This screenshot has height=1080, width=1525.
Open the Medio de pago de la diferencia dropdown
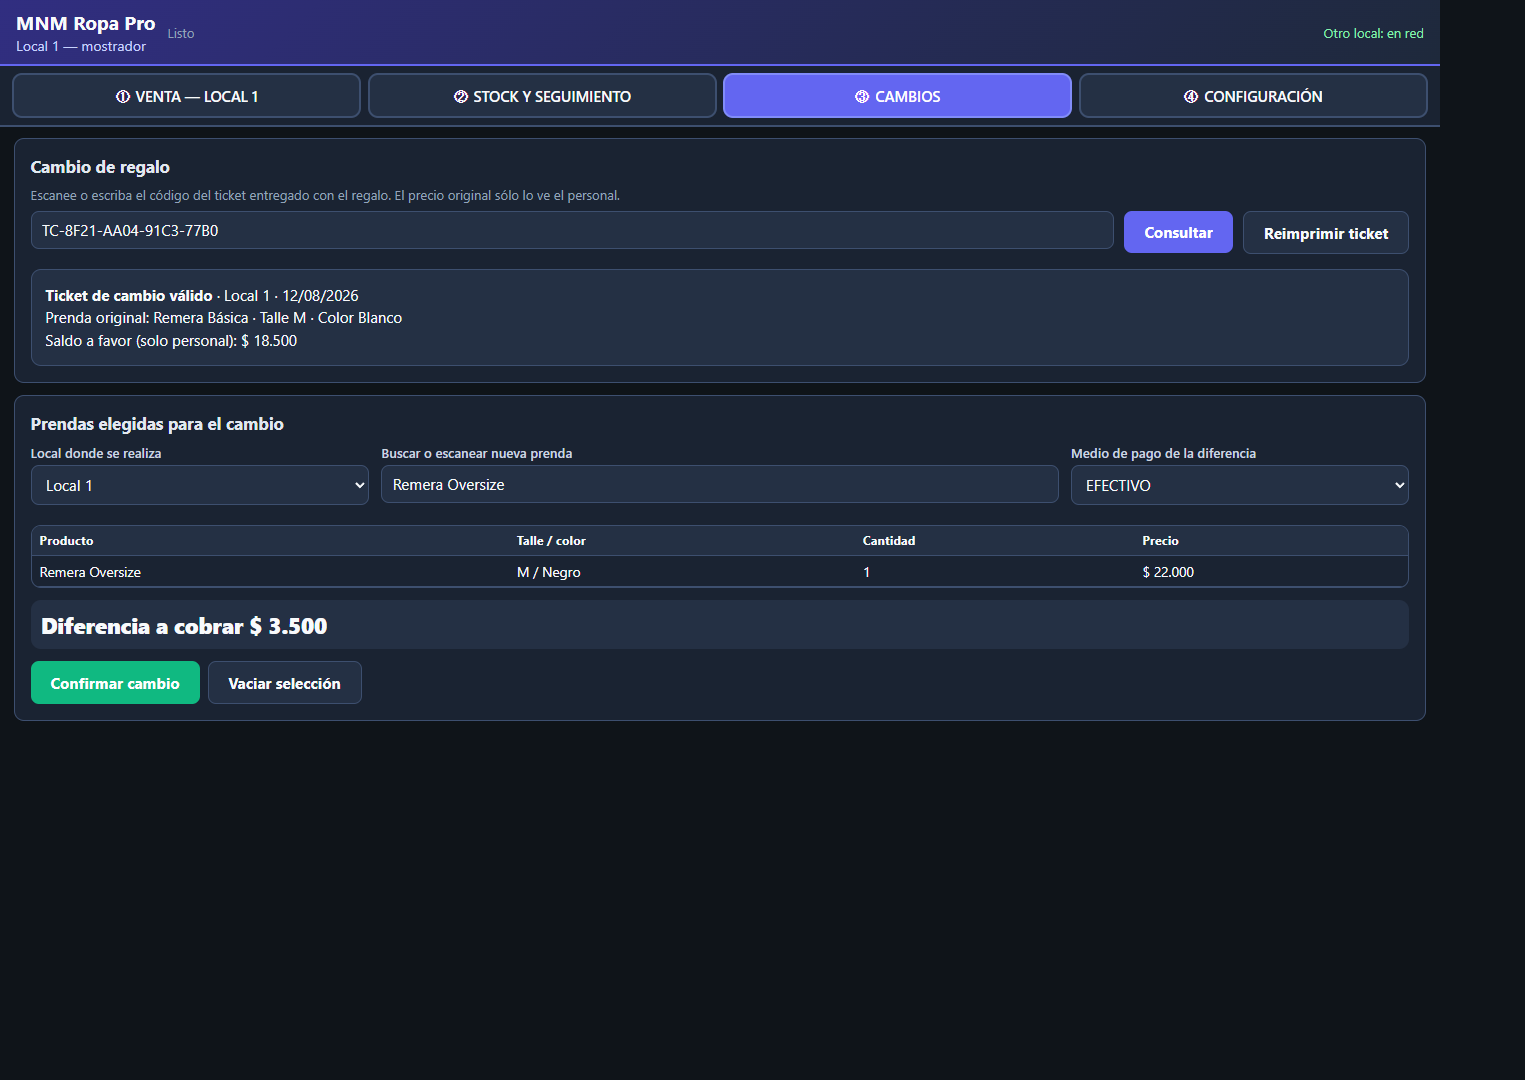point(1240,485)
